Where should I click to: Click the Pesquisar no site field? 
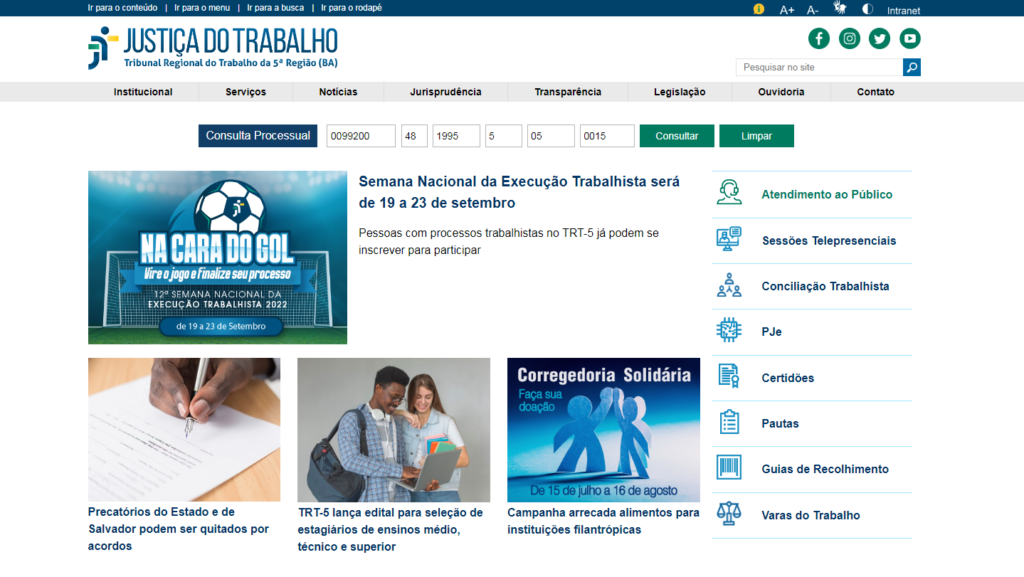coord(819,67)
